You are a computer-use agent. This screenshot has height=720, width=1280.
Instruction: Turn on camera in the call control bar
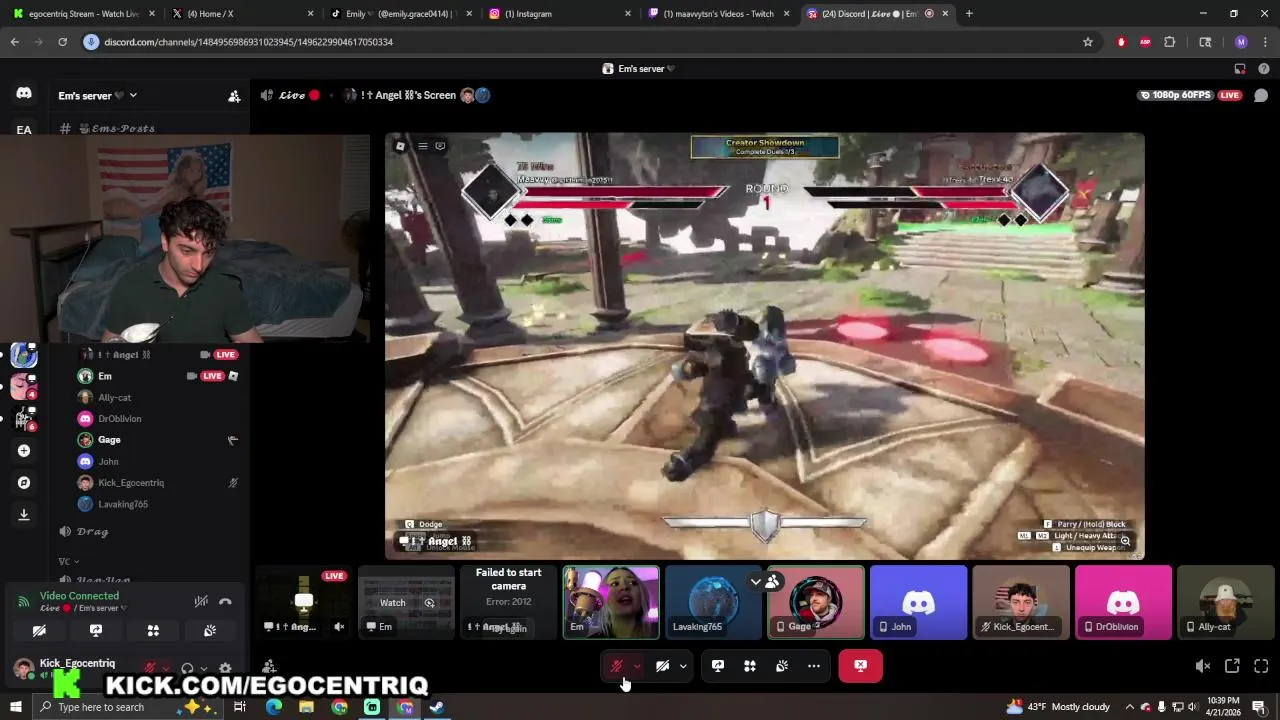point(662,666)
